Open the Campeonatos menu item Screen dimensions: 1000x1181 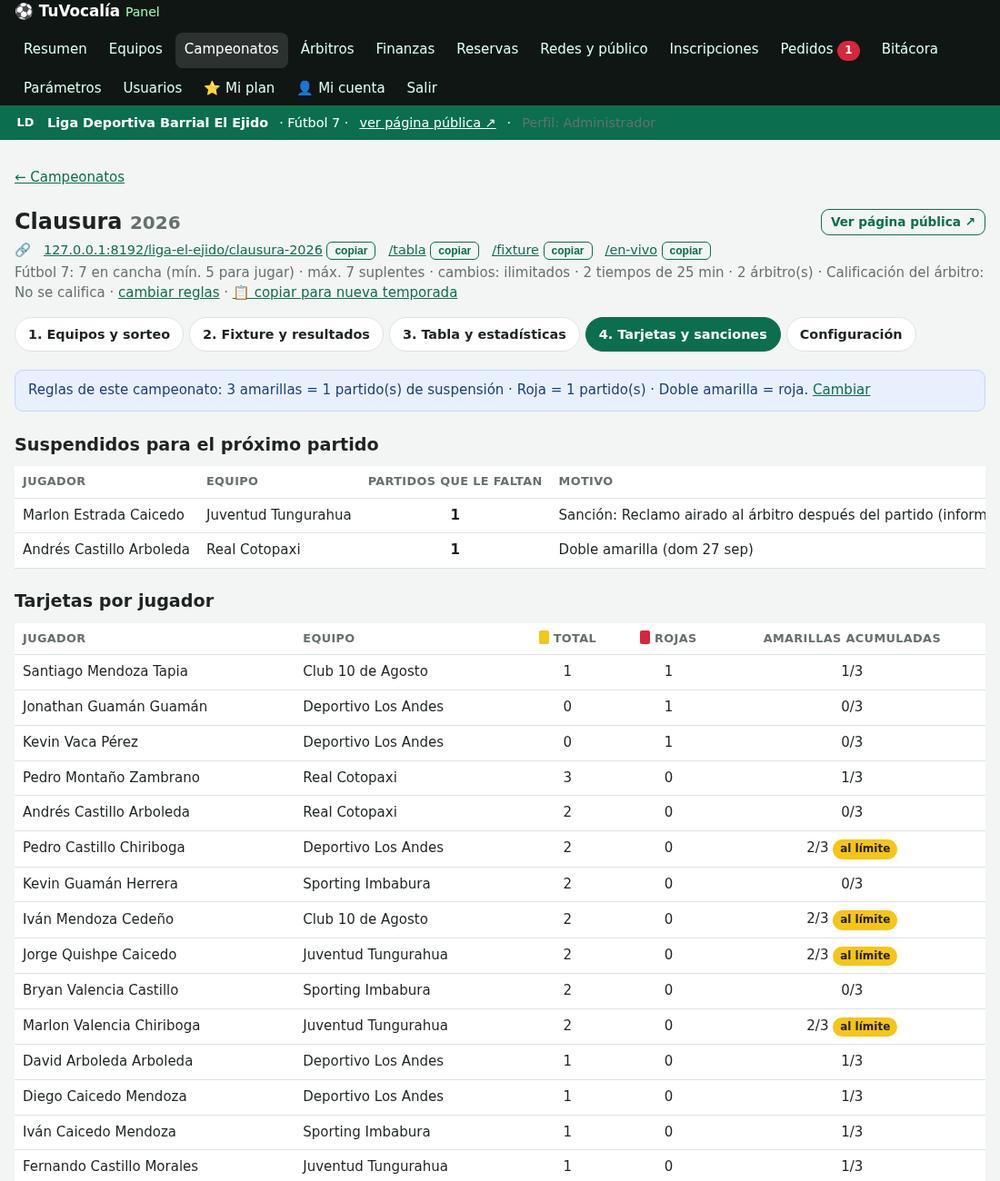231,49
